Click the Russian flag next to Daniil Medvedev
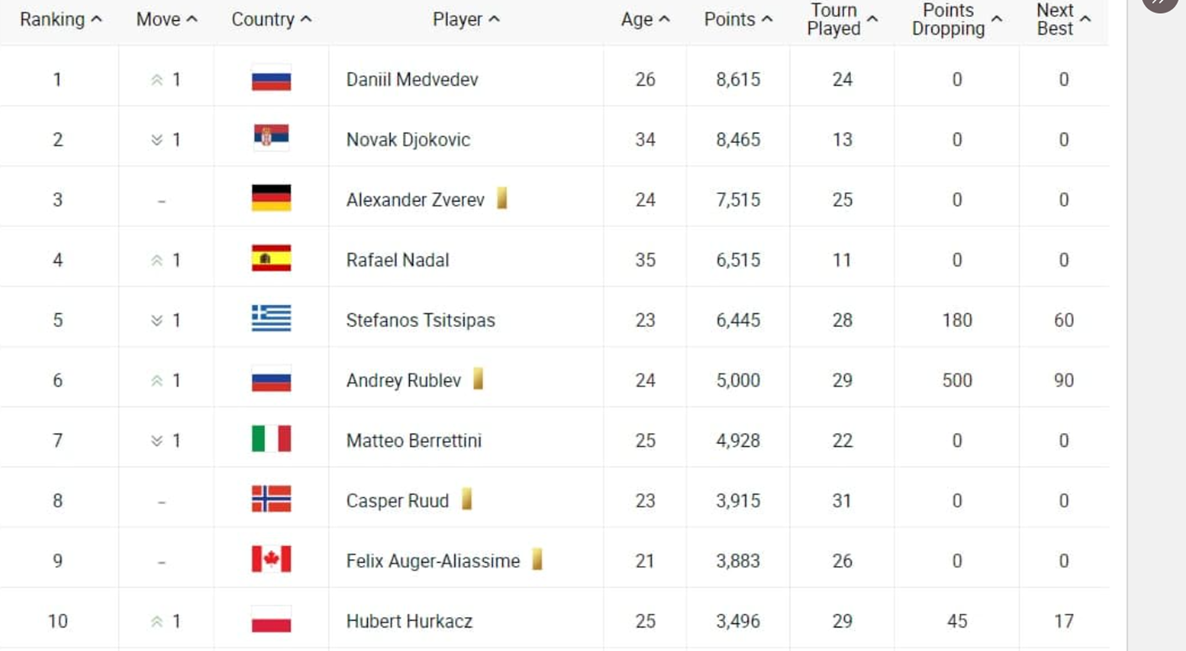1186x651 pixels. point(271,79)
